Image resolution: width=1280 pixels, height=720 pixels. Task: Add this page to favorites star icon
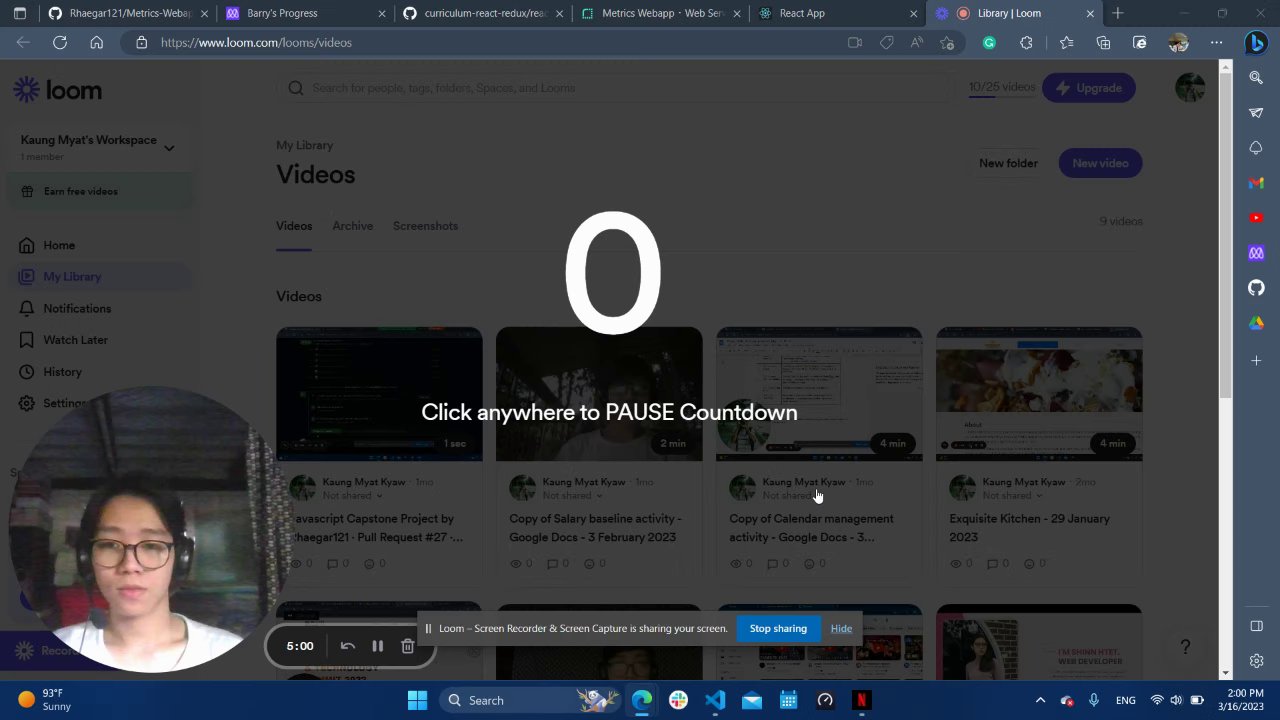947,43
